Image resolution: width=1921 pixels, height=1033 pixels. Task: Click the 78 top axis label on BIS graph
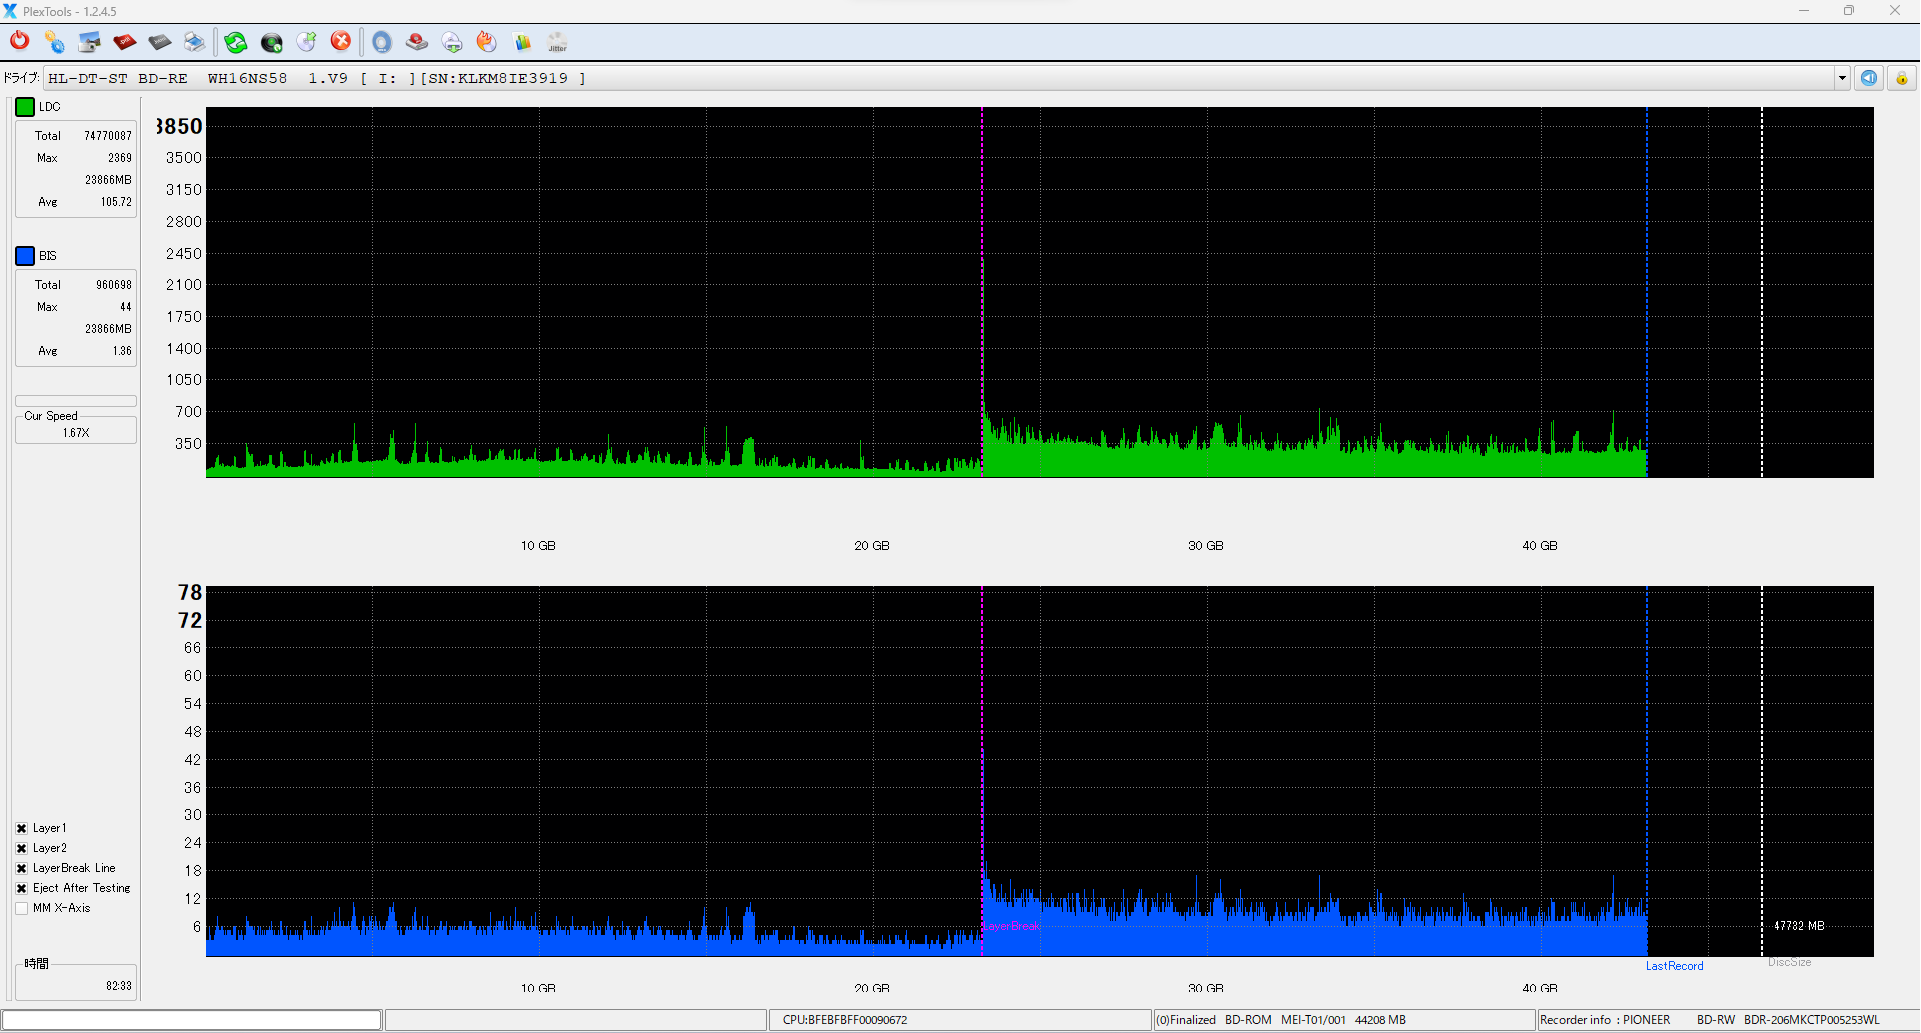(x=190, y=592)
